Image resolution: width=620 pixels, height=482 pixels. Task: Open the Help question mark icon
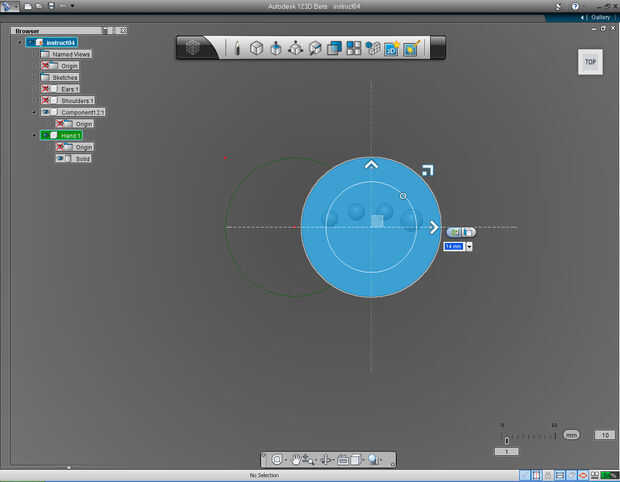coord(575,6)
